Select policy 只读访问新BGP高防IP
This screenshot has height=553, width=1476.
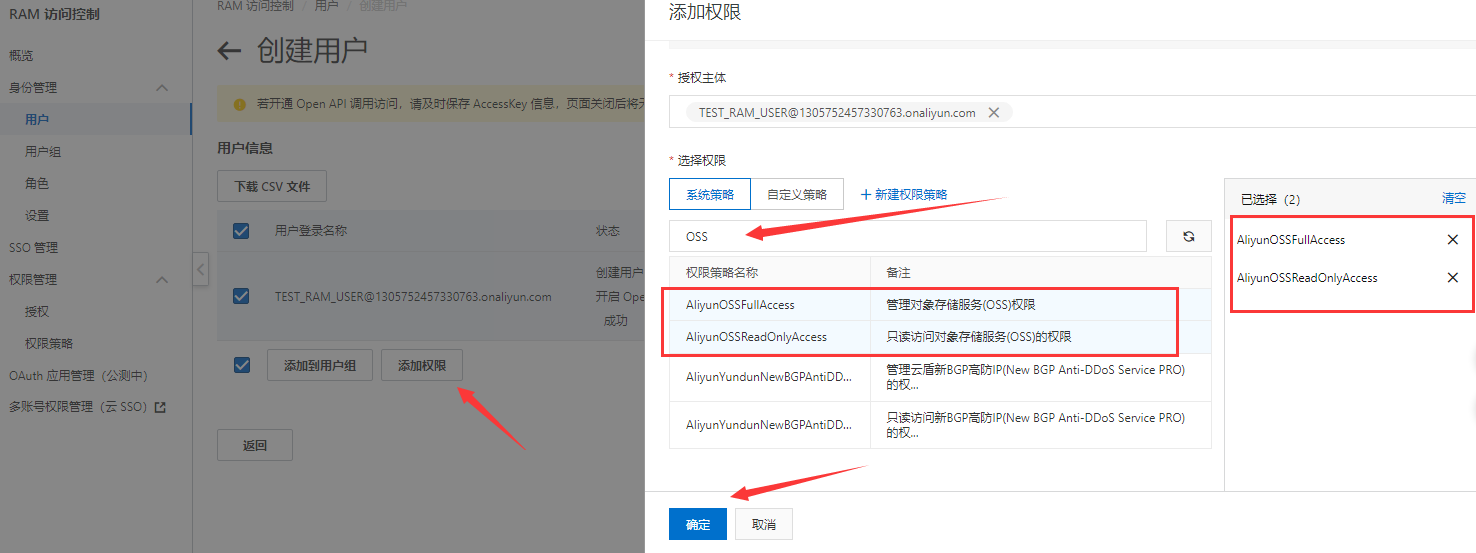tap(940, 424)
